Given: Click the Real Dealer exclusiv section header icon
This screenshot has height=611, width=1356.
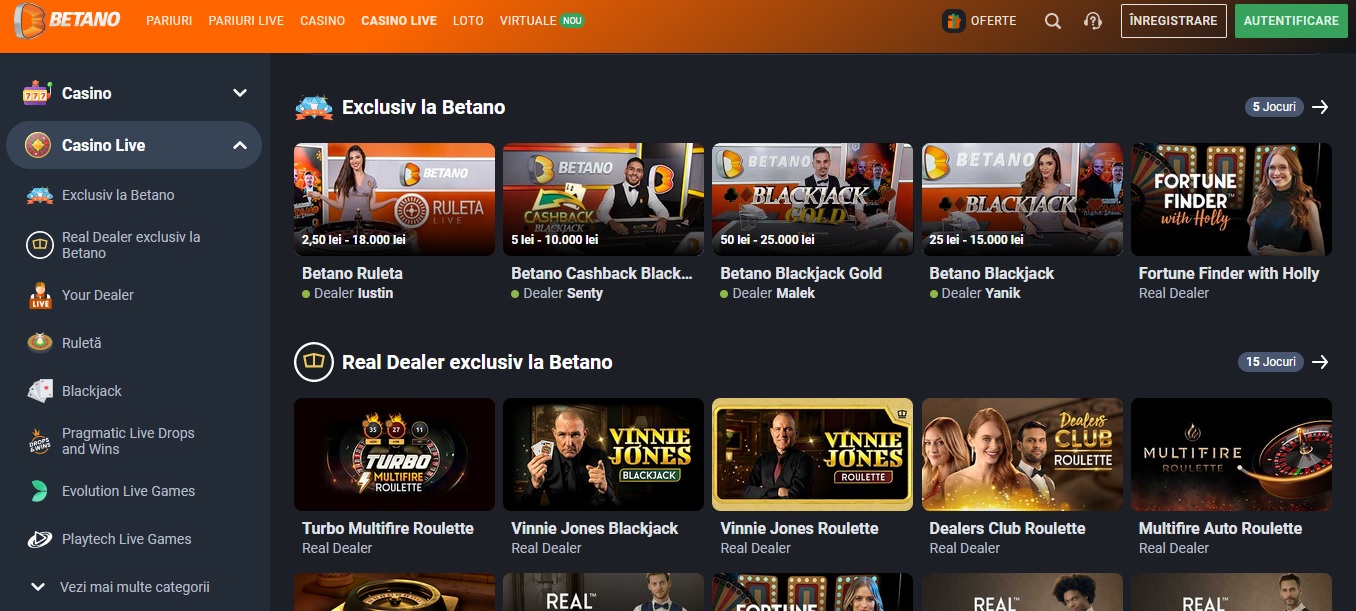Looking at the screenshot, I should click(313, 362).
